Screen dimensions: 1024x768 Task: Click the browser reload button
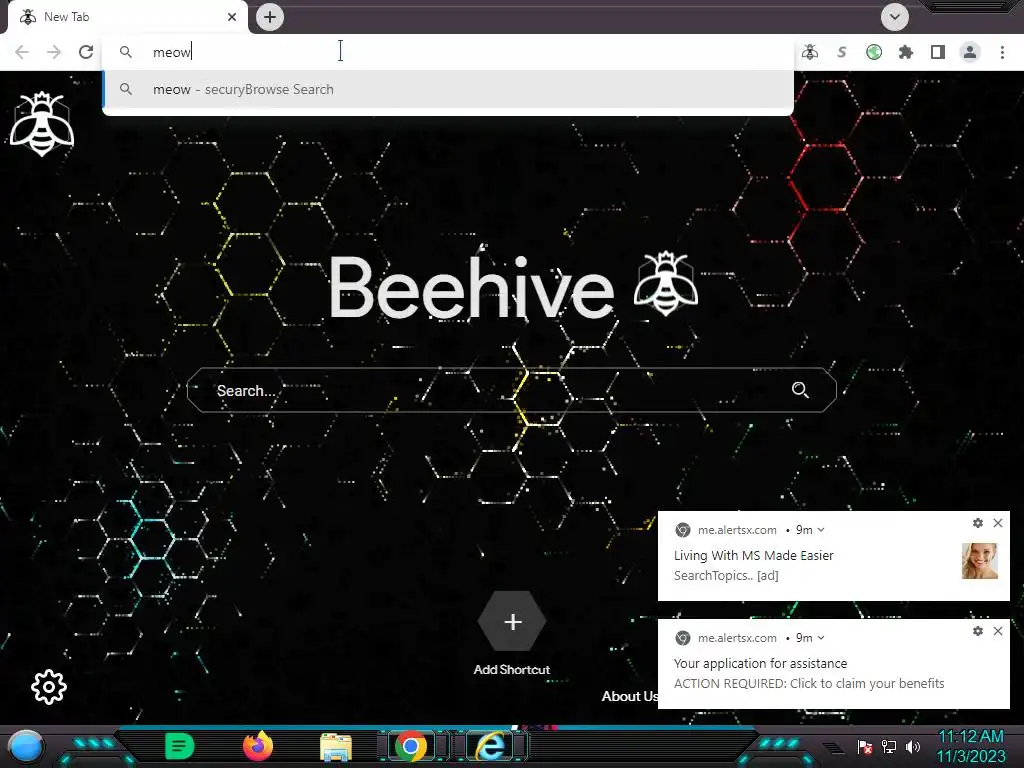pyautogui.click(x=86, y=52)
